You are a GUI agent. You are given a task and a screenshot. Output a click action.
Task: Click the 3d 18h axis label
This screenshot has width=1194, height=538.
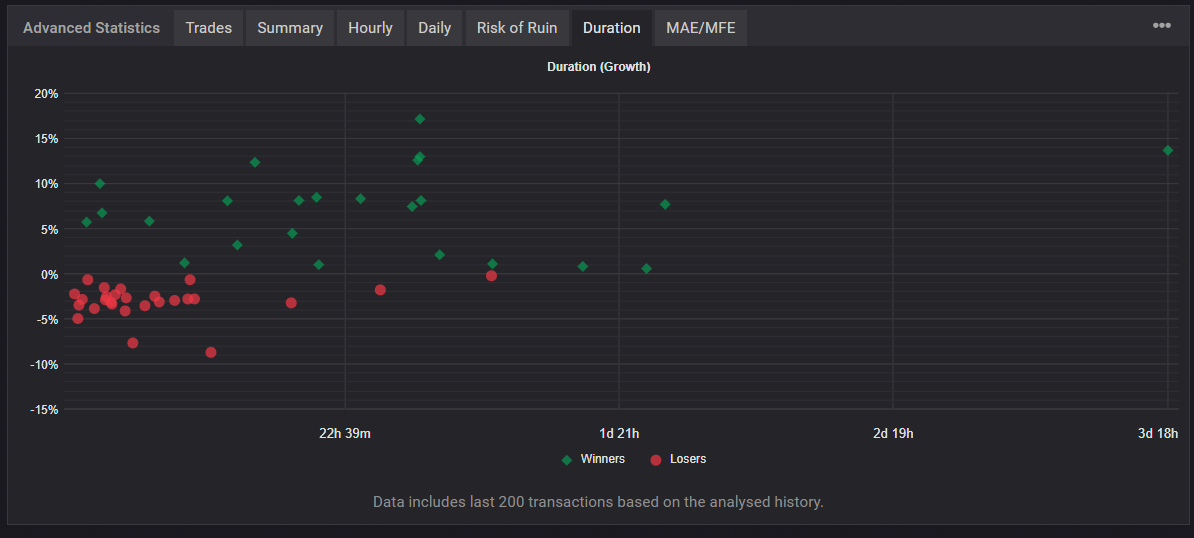(x=1158, y=434)
